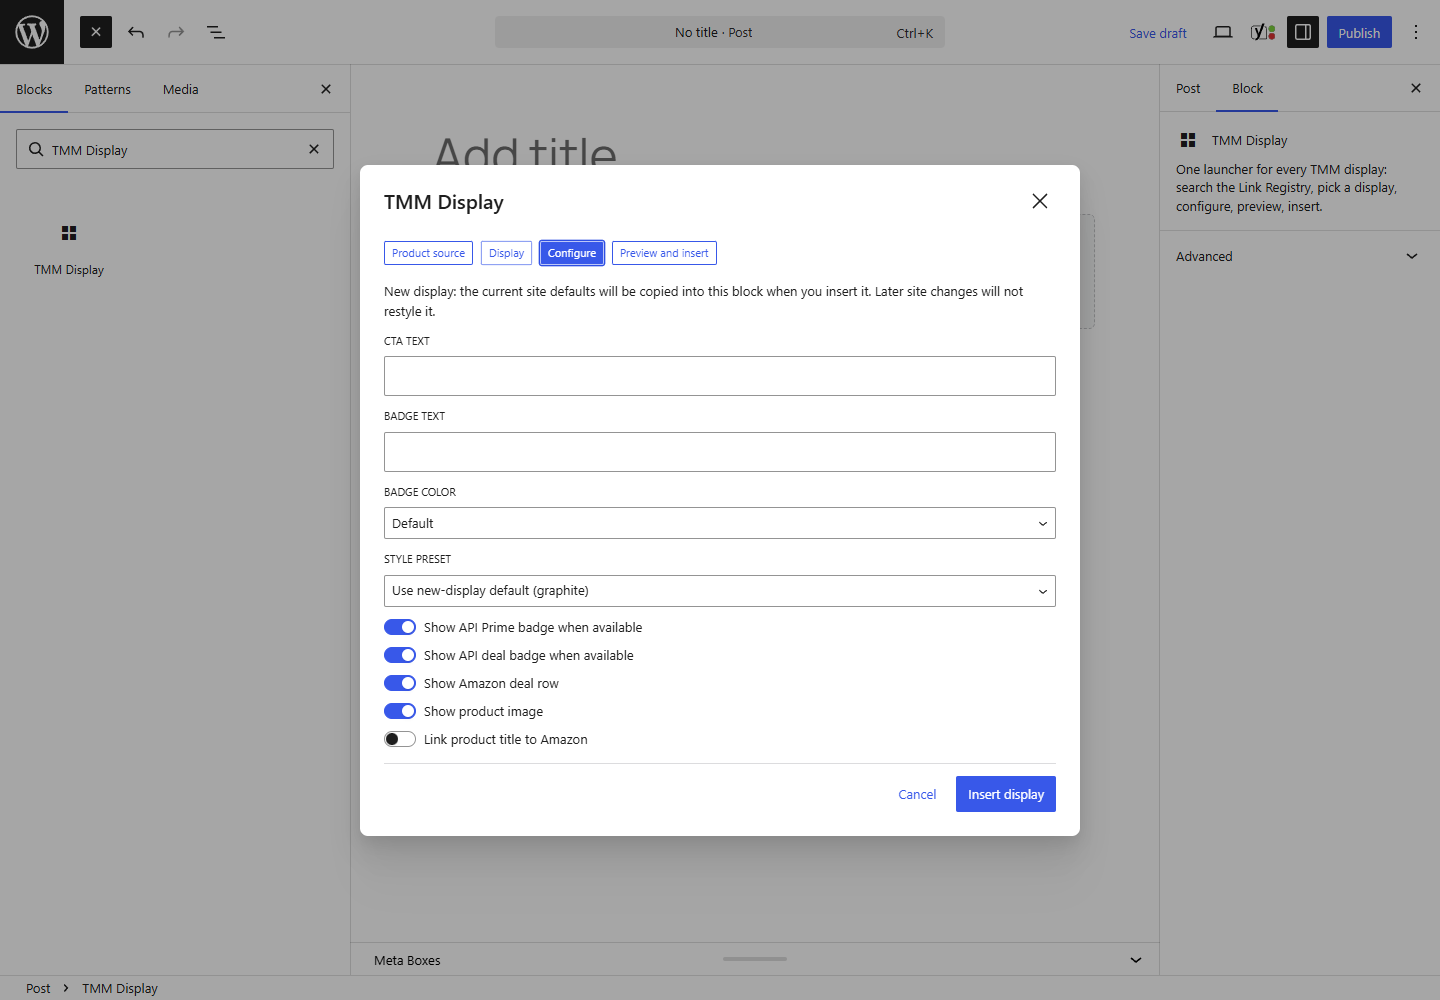Expand the Advanced section
The width and height of the screenshot is (1440, 1000).
pos(1299,256)
